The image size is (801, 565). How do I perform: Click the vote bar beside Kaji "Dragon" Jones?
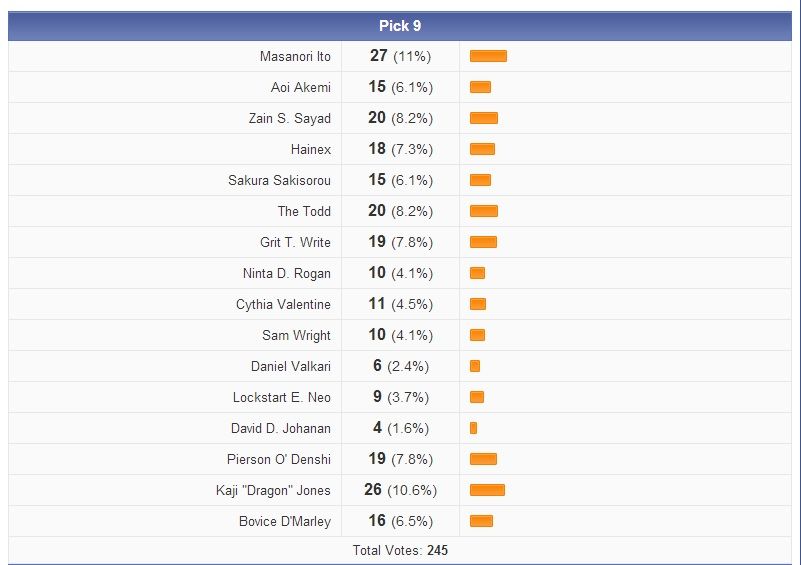click(487, 490)
